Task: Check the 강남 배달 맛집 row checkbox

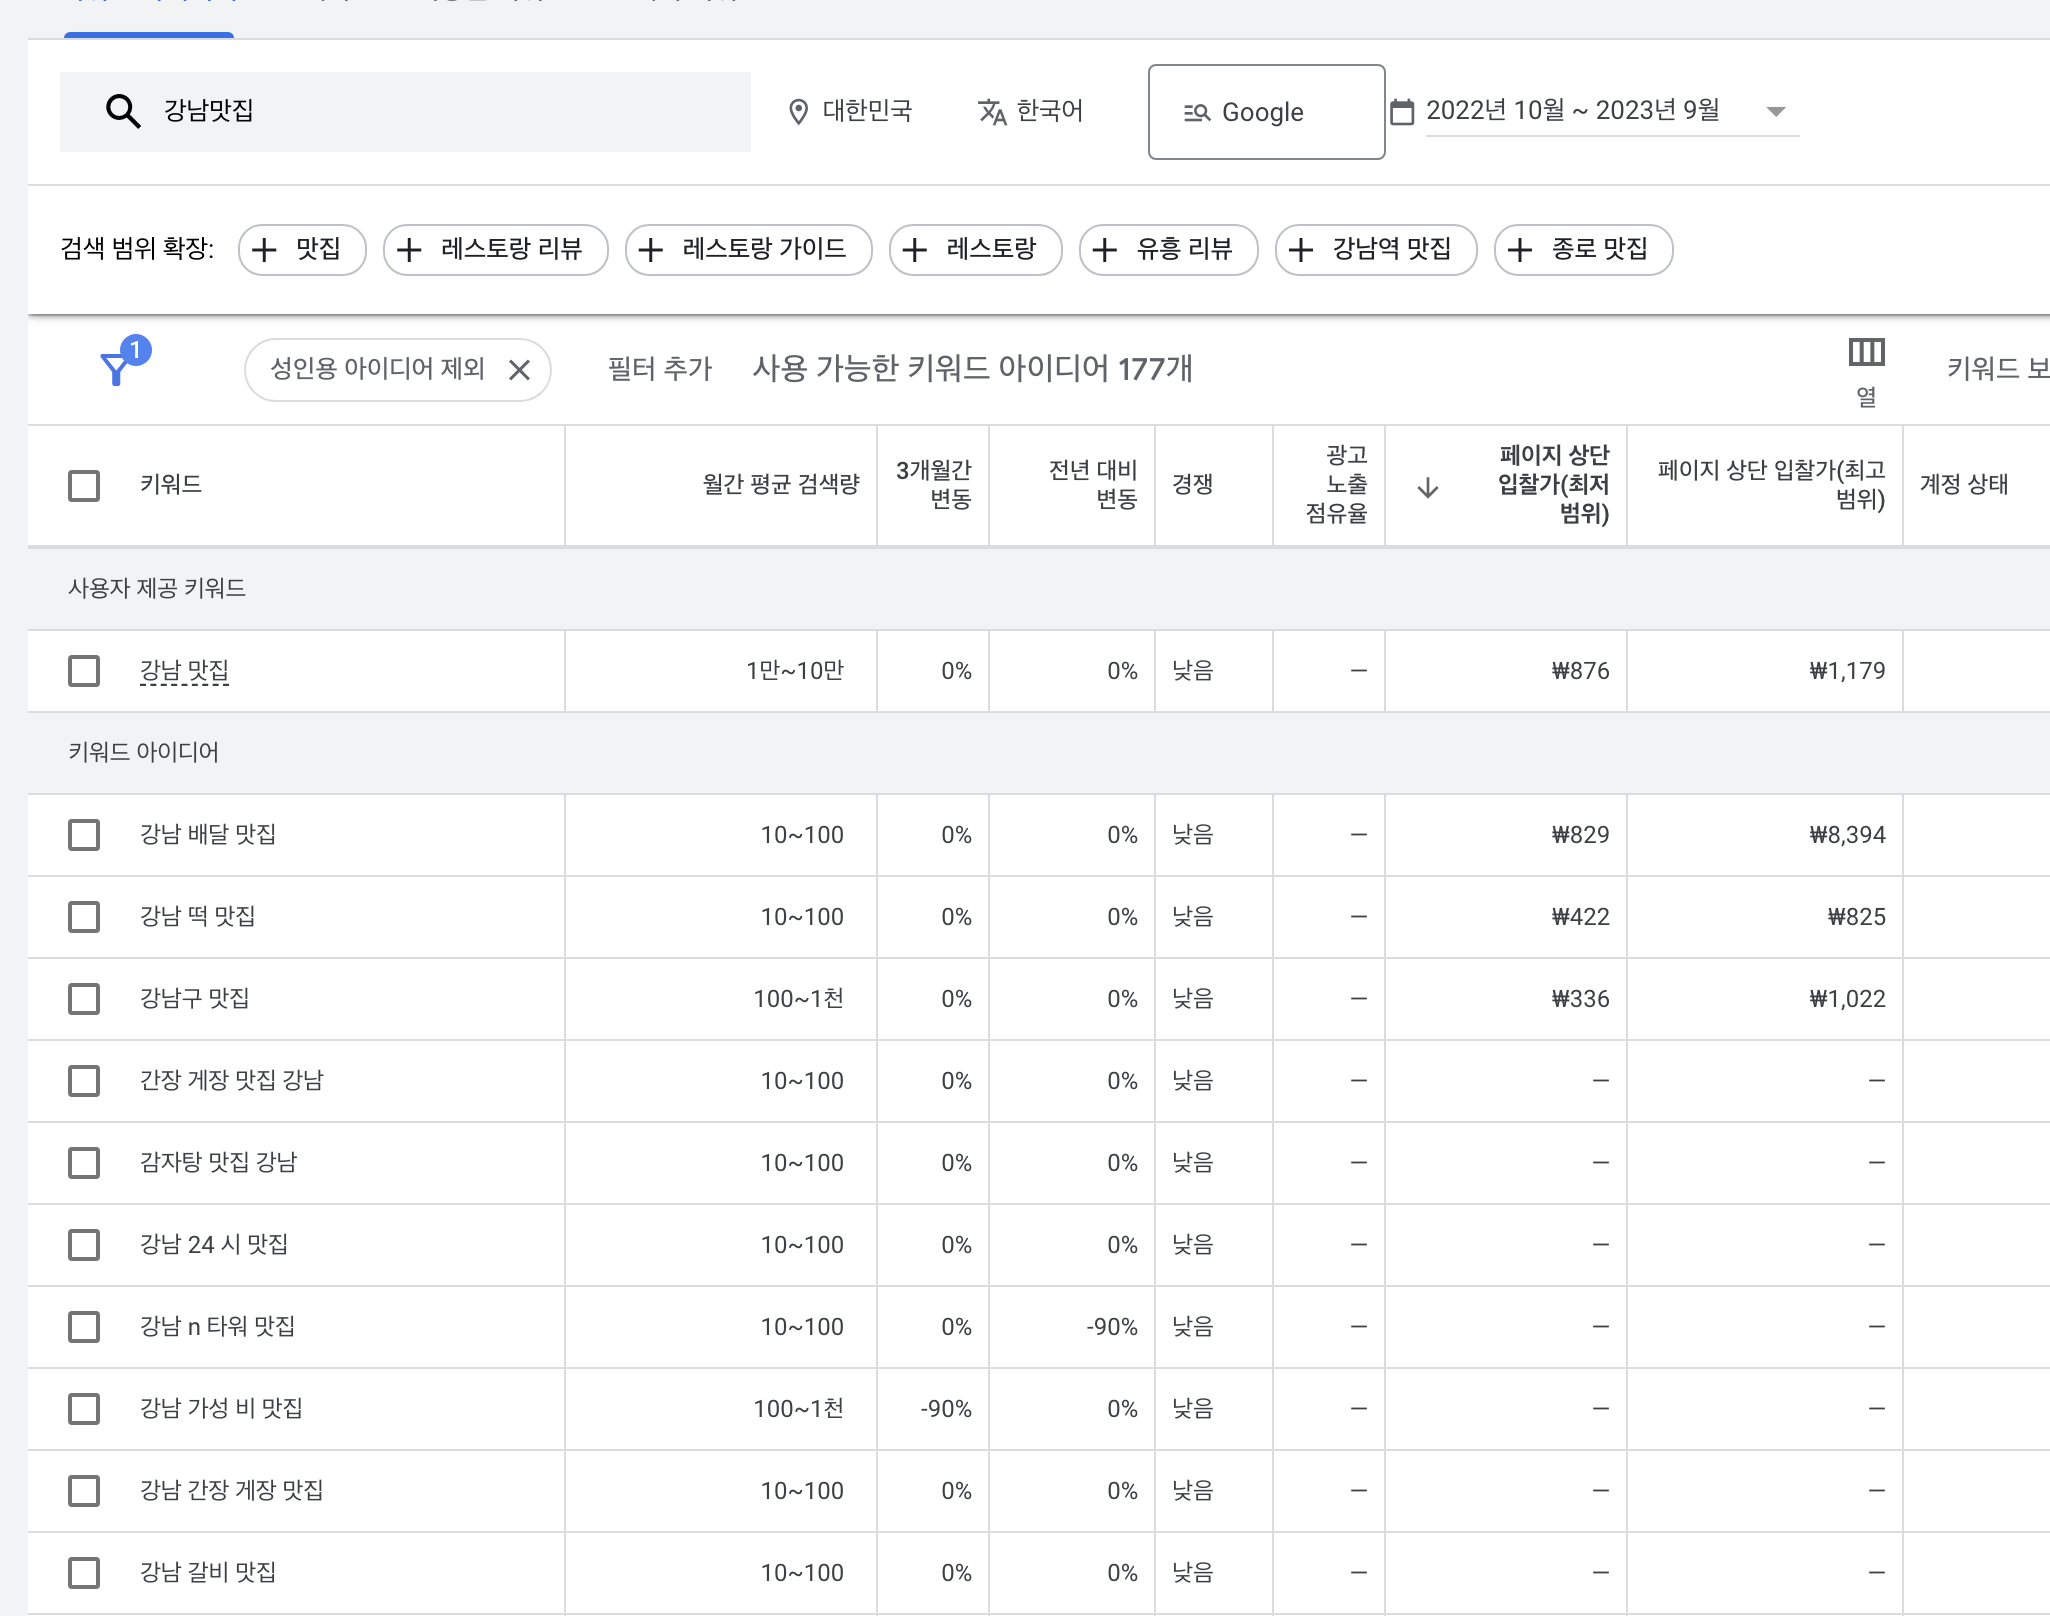Action: (84, 835)
